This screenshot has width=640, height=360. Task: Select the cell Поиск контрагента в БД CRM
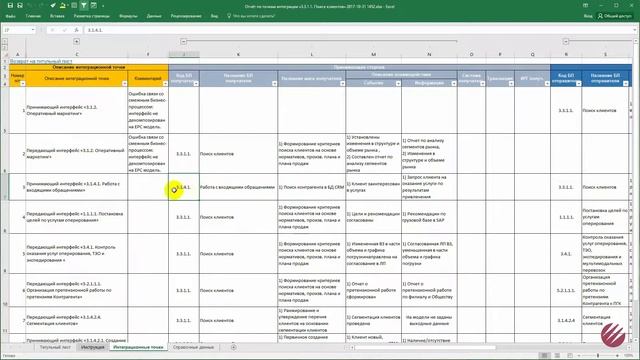click(311, 187)
